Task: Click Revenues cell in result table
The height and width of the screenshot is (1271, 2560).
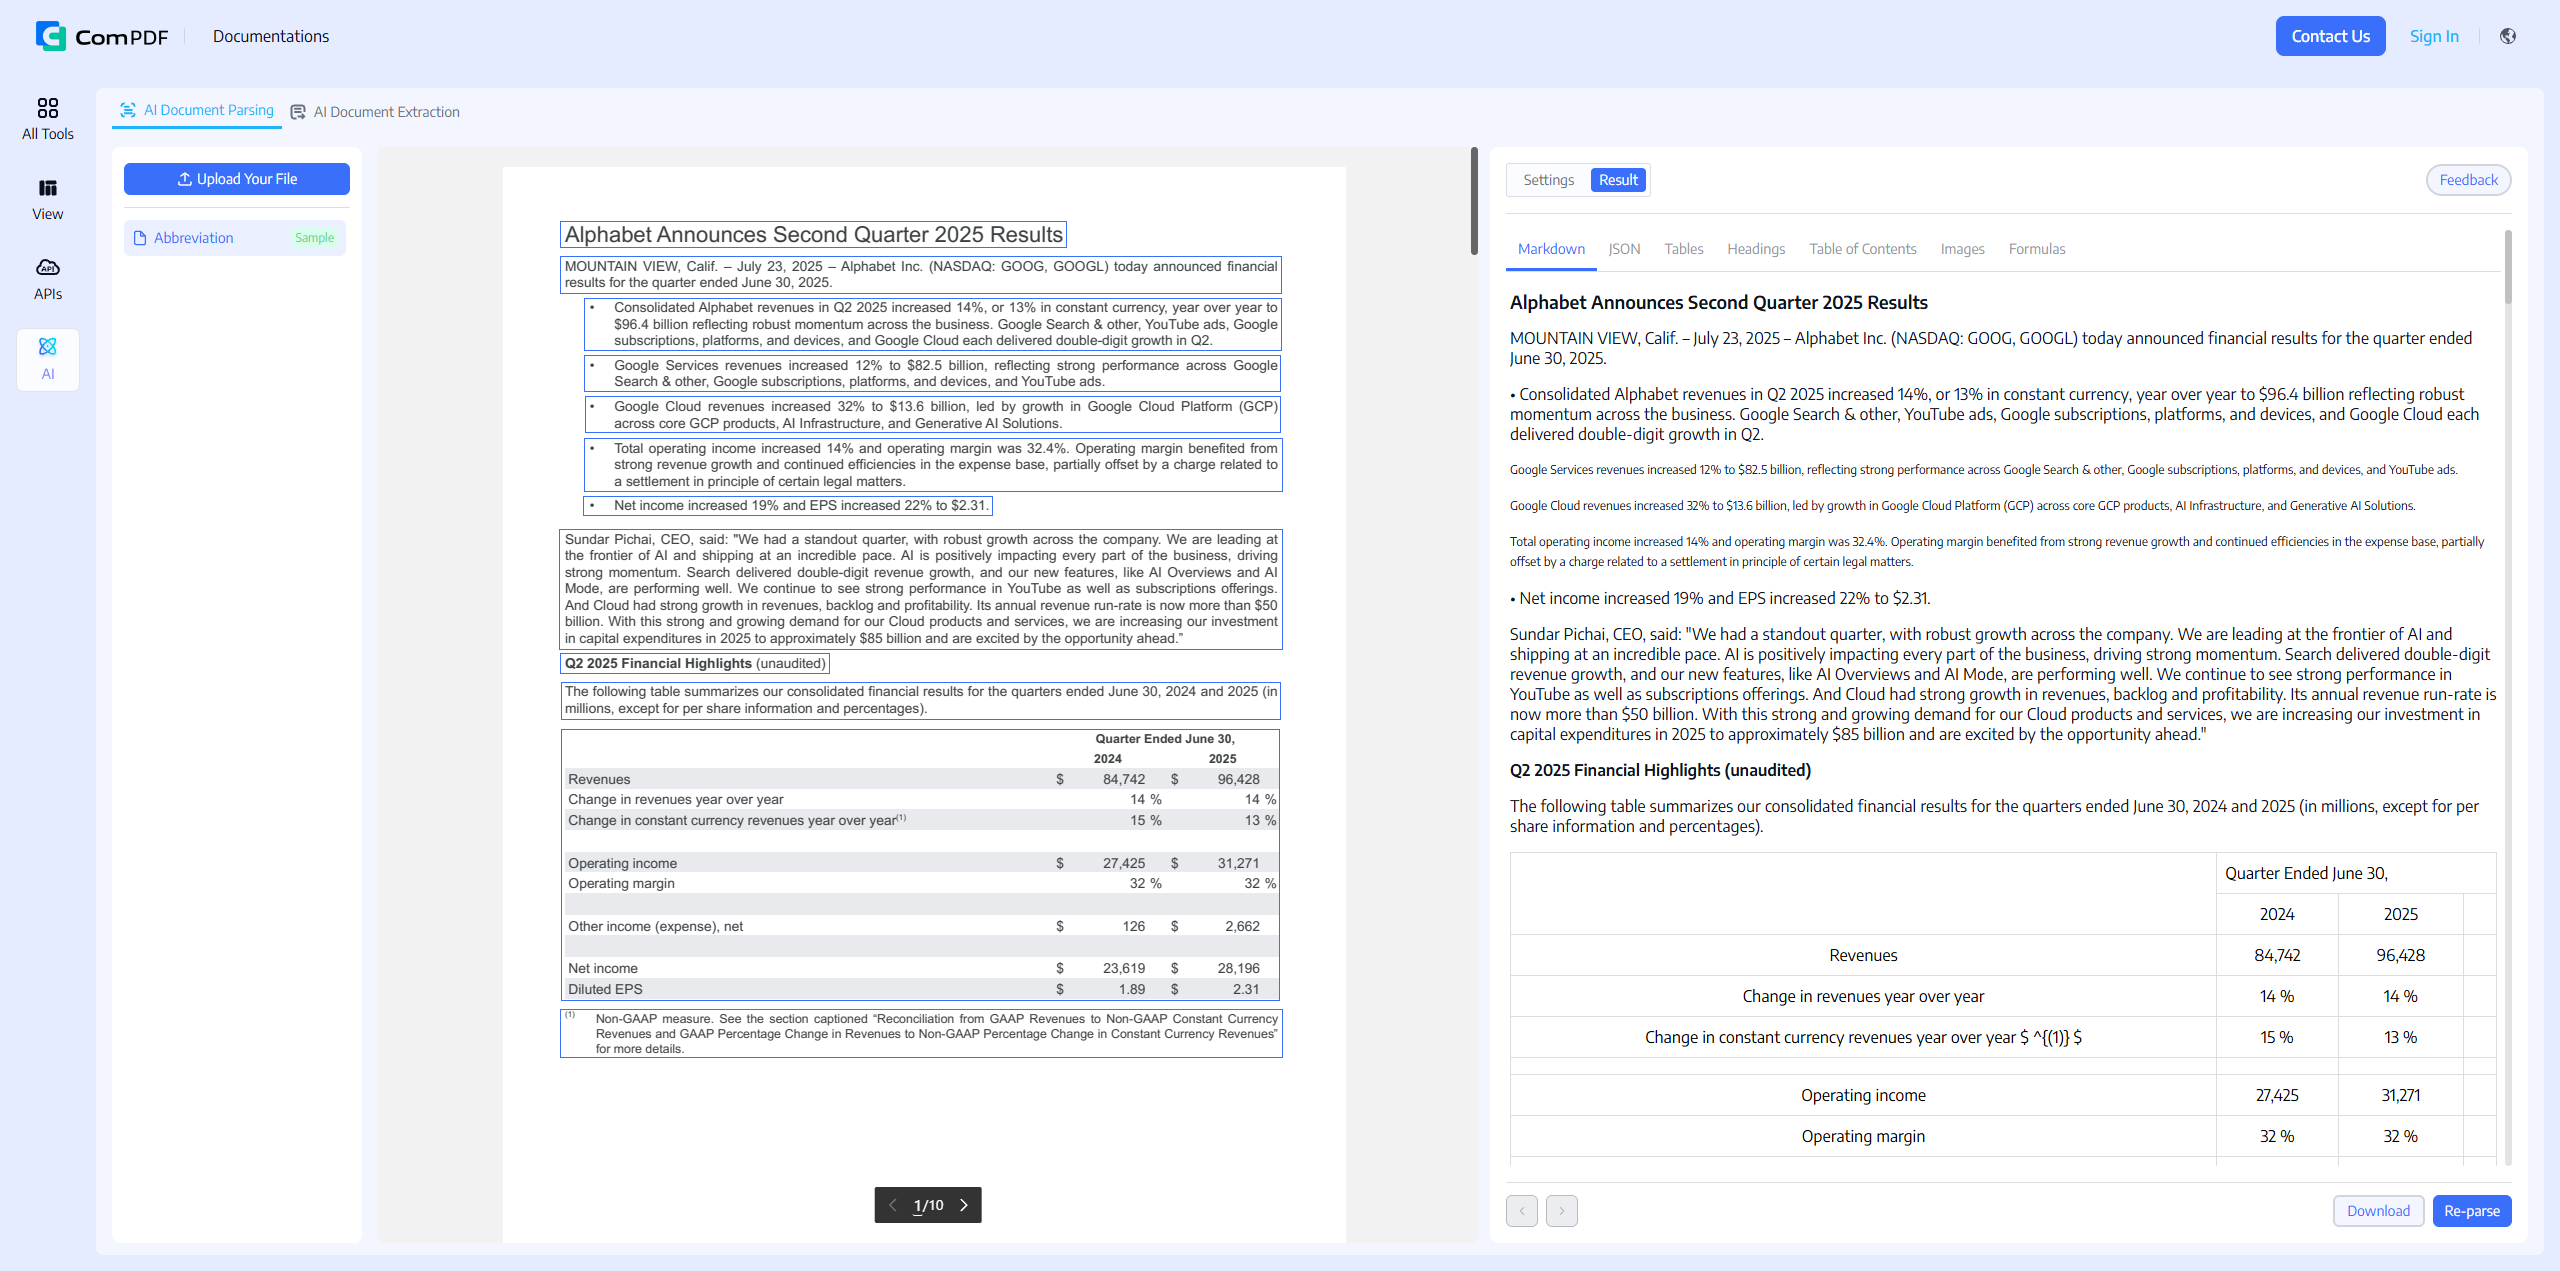Action: click(x=1863, y=955)
